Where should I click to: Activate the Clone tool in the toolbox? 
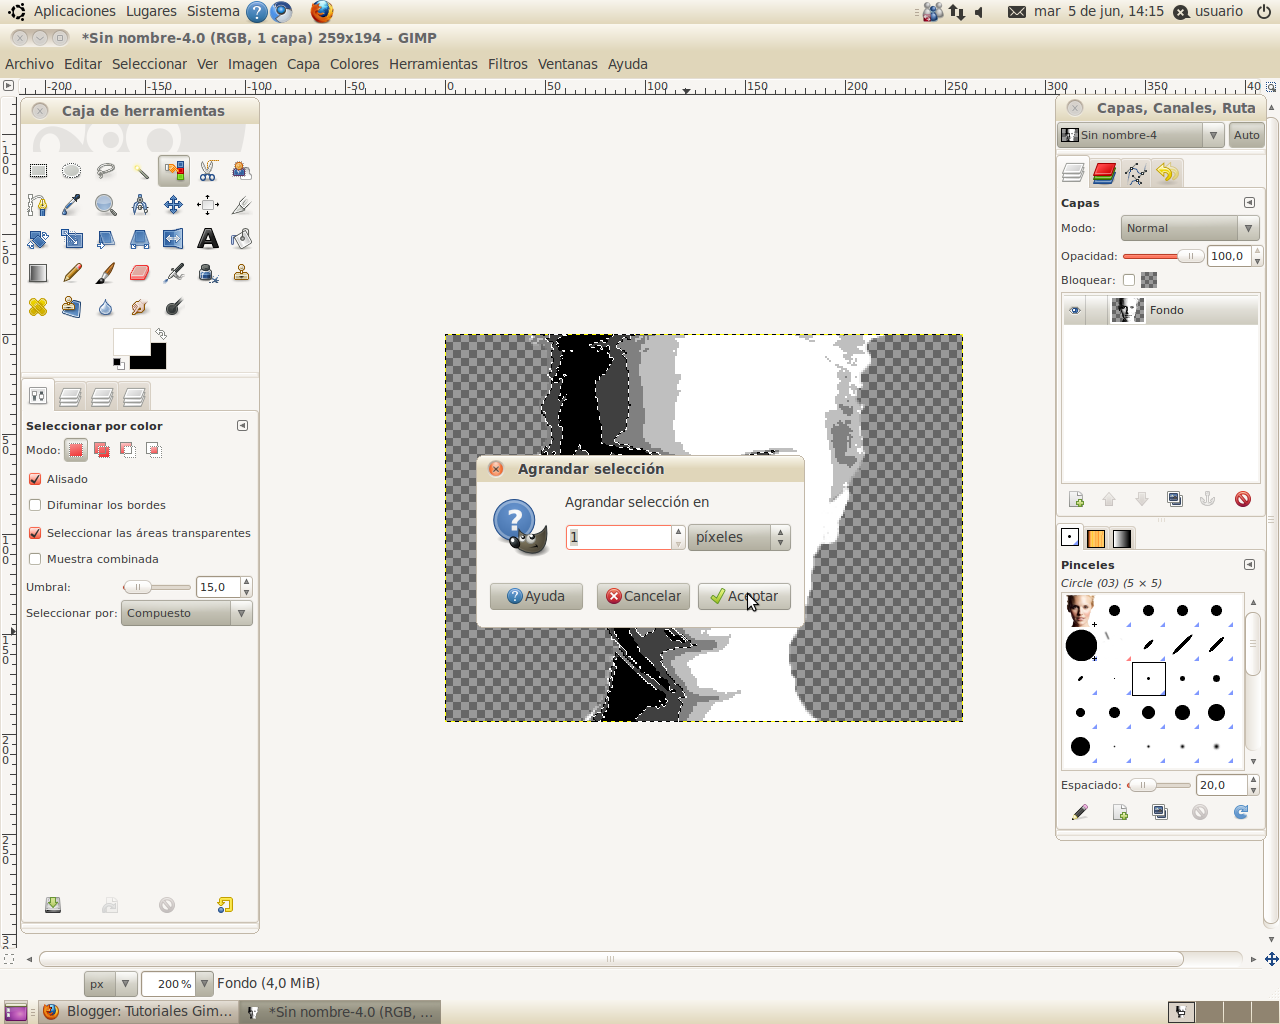click(x=241, y=272)
